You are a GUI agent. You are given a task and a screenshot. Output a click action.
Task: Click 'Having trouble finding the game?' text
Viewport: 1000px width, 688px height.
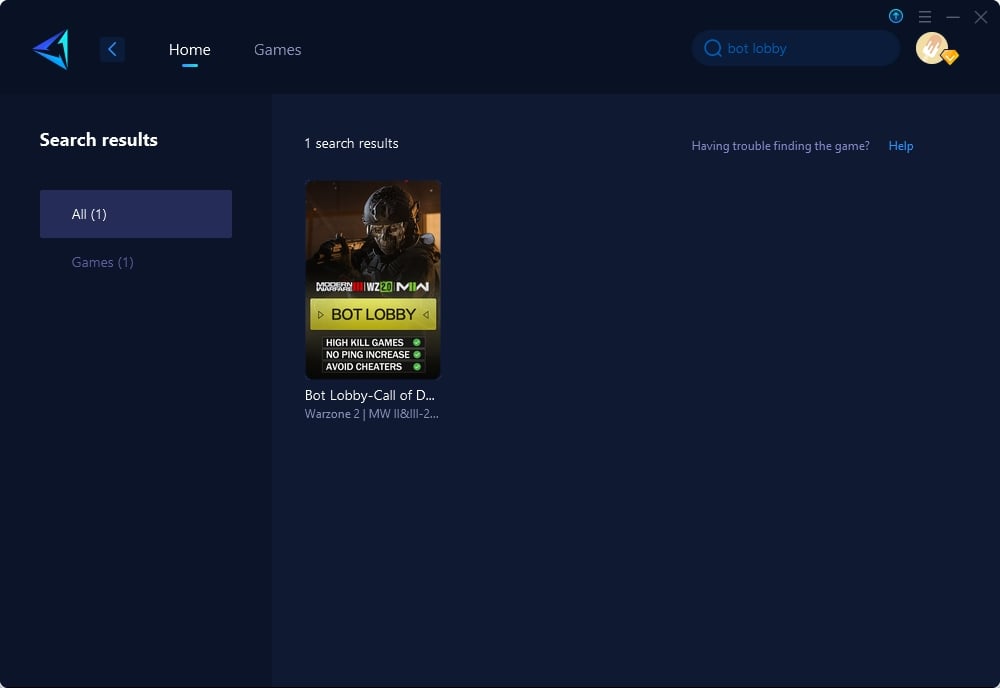click(x=780, y=146)
